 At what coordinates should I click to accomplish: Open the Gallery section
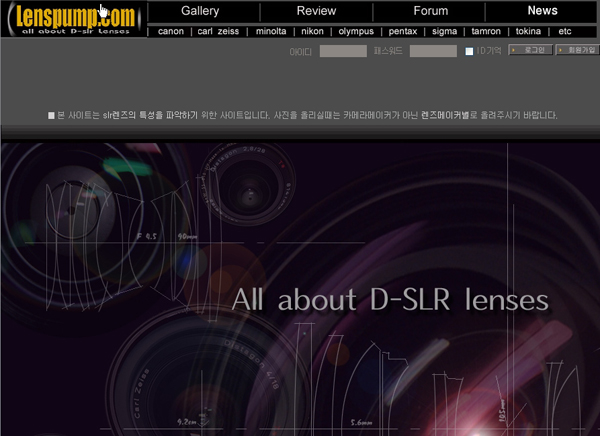click(200, 11)
